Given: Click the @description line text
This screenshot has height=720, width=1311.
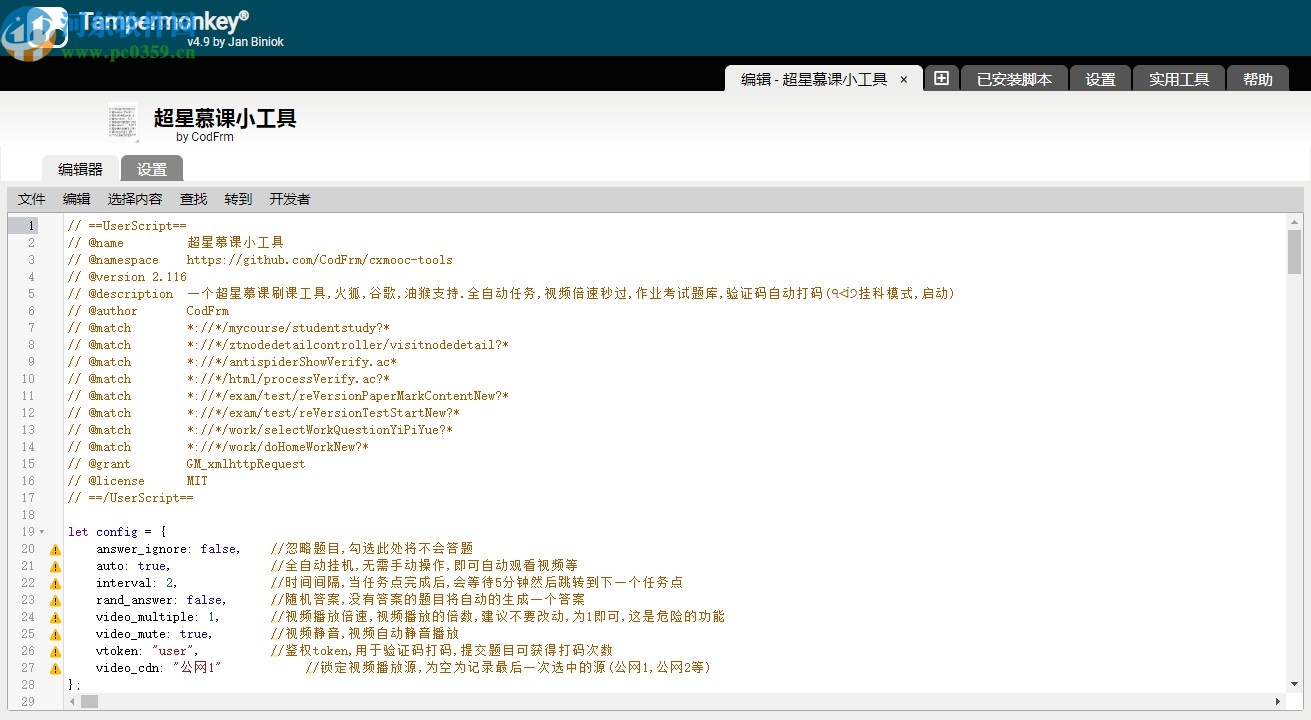Looking at the screenshot, I should pos(511,294).
